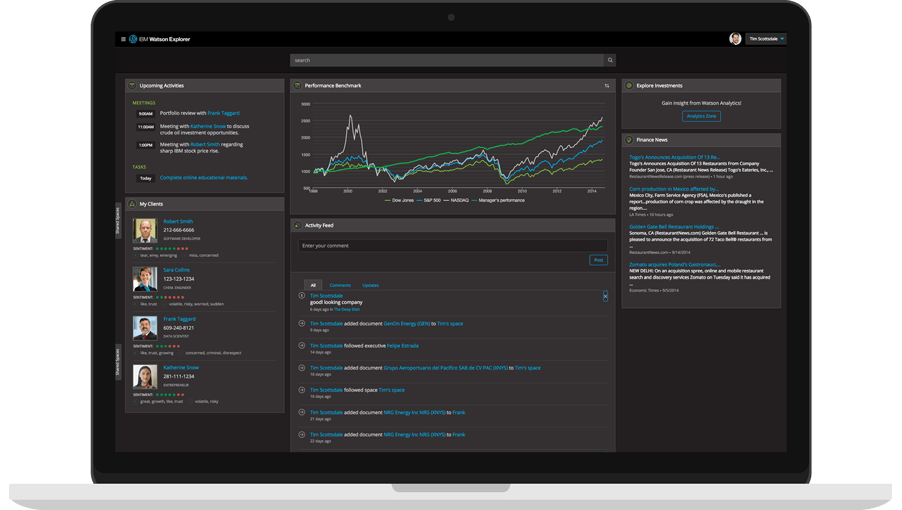Open the Analytics Zone button

click(701, 116)
